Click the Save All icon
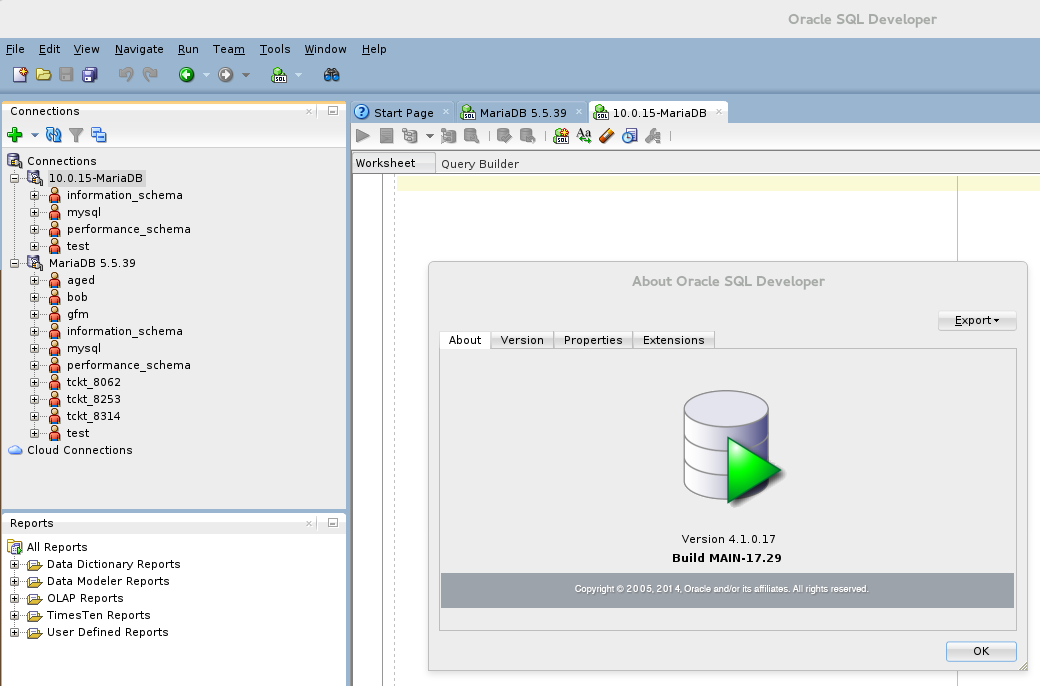1040x686 pixels. coord(90,75)
